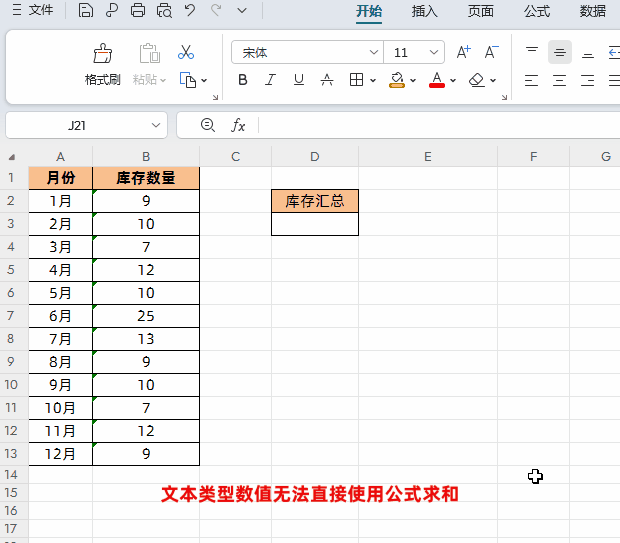
Task: Switch to the 插入 (Insert) tab
Action: tap(425, 11)
